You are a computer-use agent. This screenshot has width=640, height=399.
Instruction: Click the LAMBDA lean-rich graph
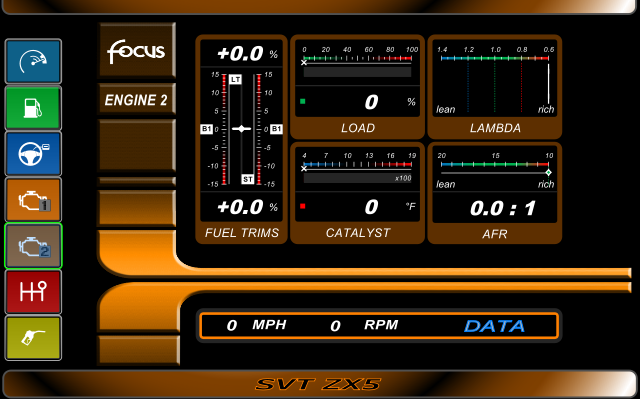tap(495, 80)
